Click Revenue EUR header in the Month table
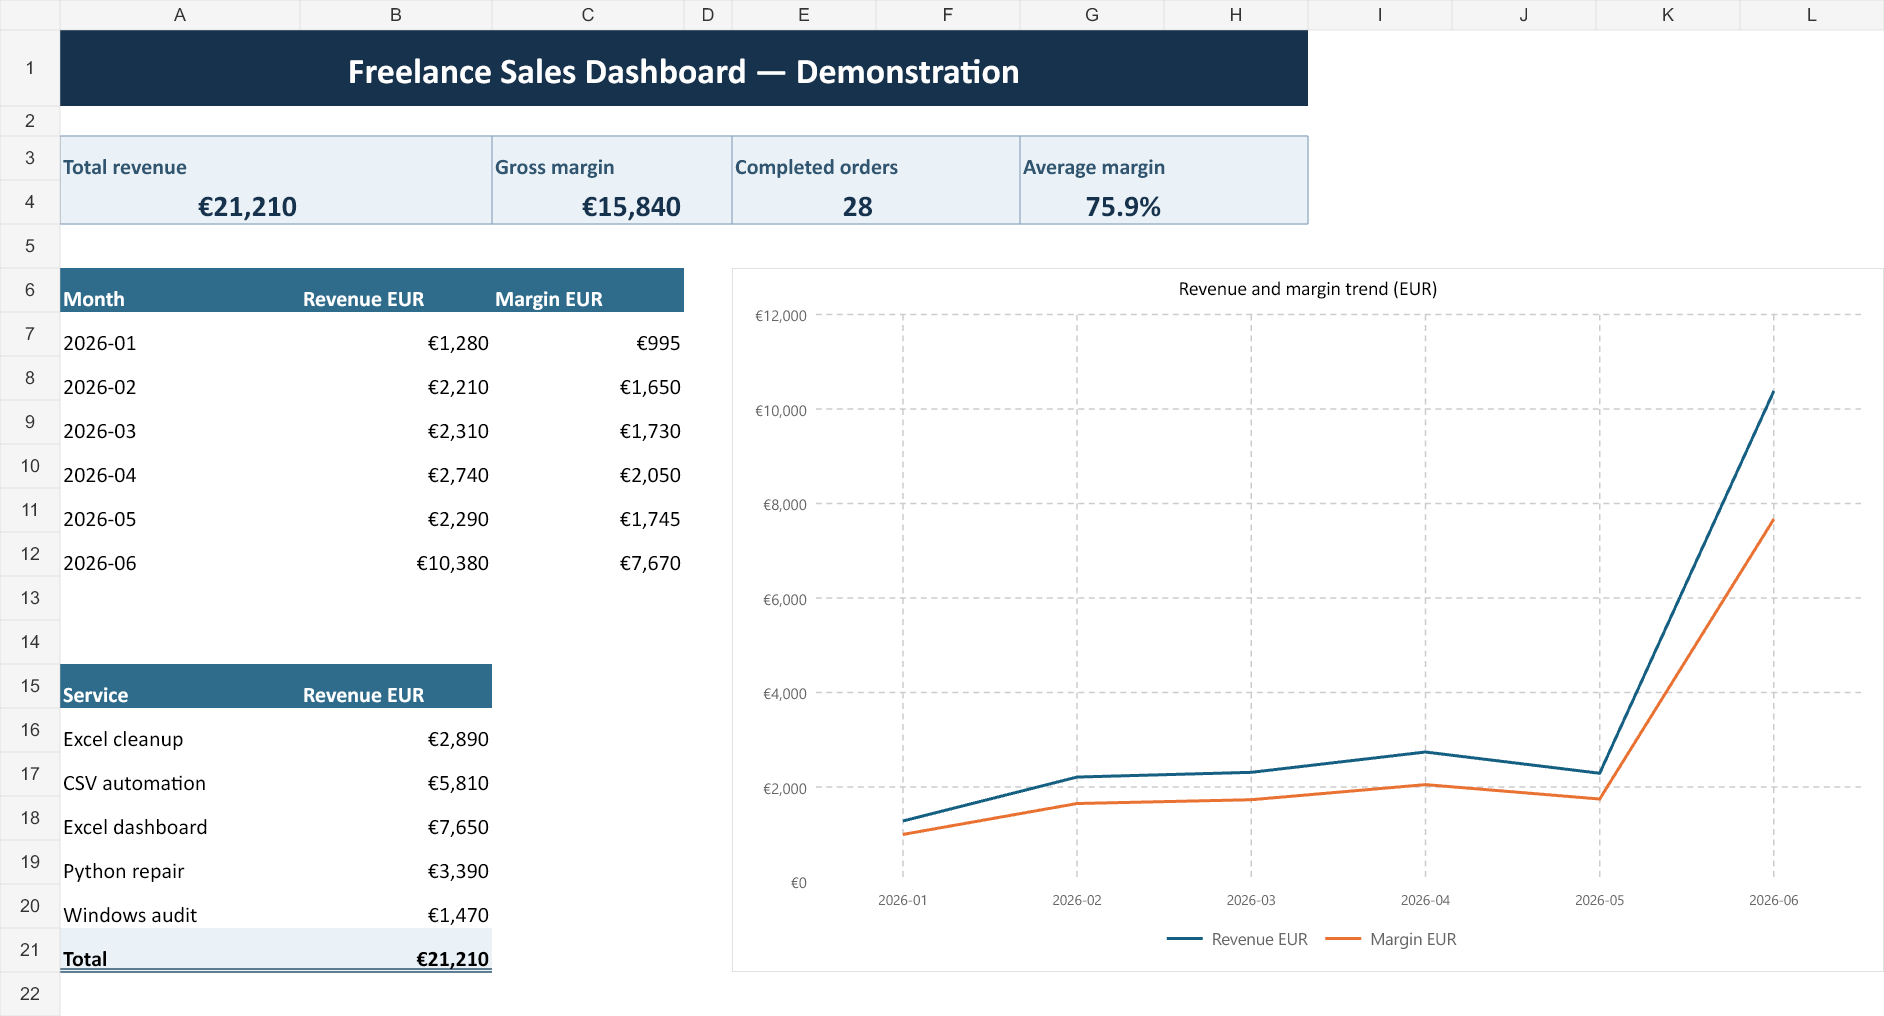Screen dimensions: 1884x1016 tap(396, 290)
